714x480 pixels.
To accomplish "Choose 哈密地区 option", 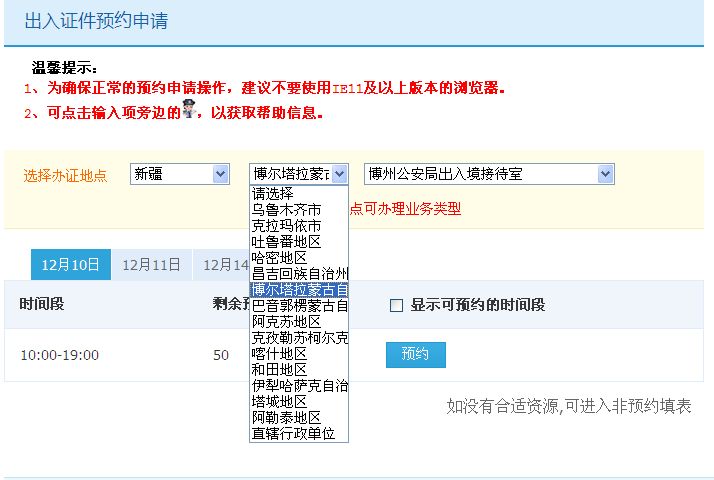I will click(x=279, y=258).
